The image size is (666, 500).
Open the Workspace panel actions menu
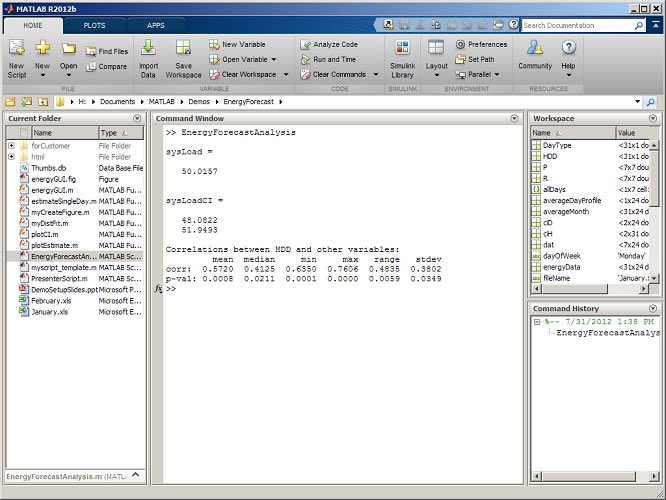pos(653,119)
